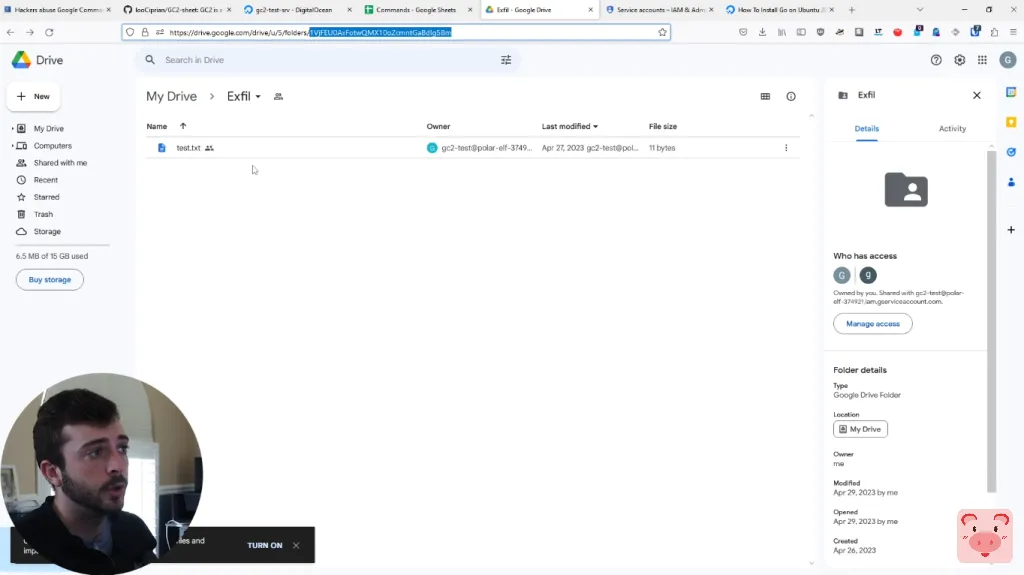Open Recent in sidebar

coord(46,180)
